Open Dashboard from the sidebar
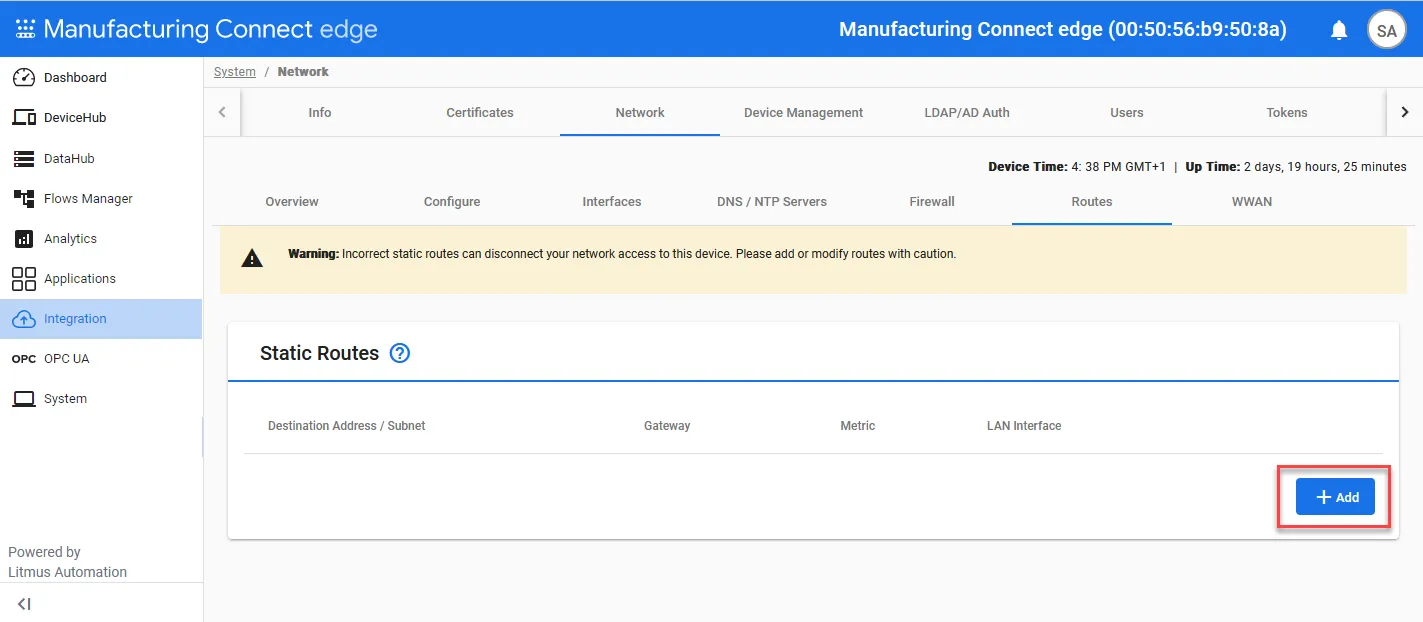The width and height of the screenshot is (1423, 622). pyautogui.click(x=101, y=78)
